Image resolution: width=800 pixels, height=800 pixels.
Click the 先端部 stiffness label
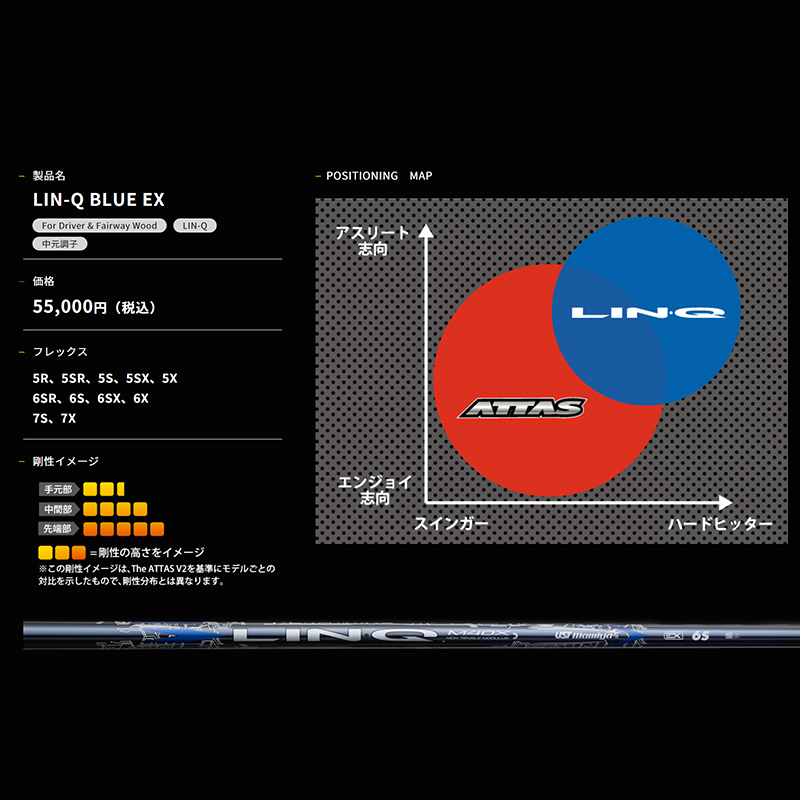coord(59,529)
